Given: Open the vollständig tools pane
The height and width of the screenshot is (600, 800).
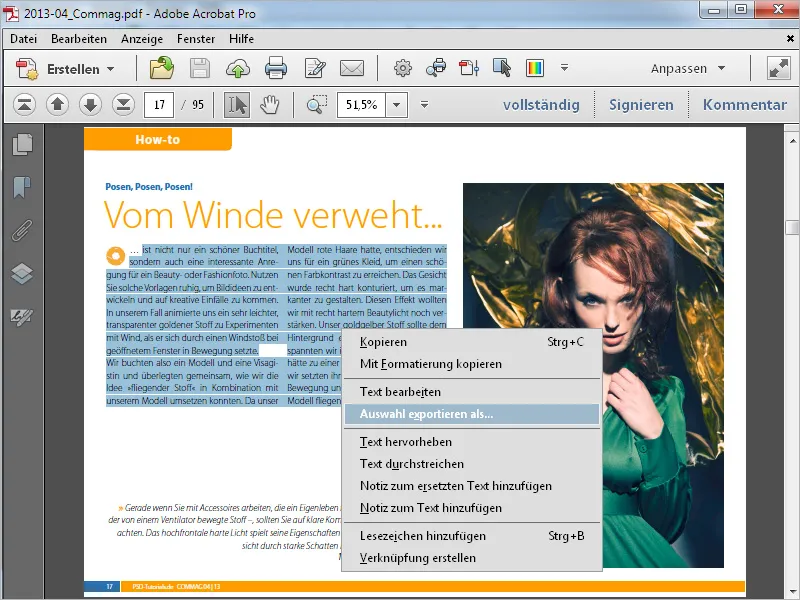Looking at the screenshot, I should (541, 105).
